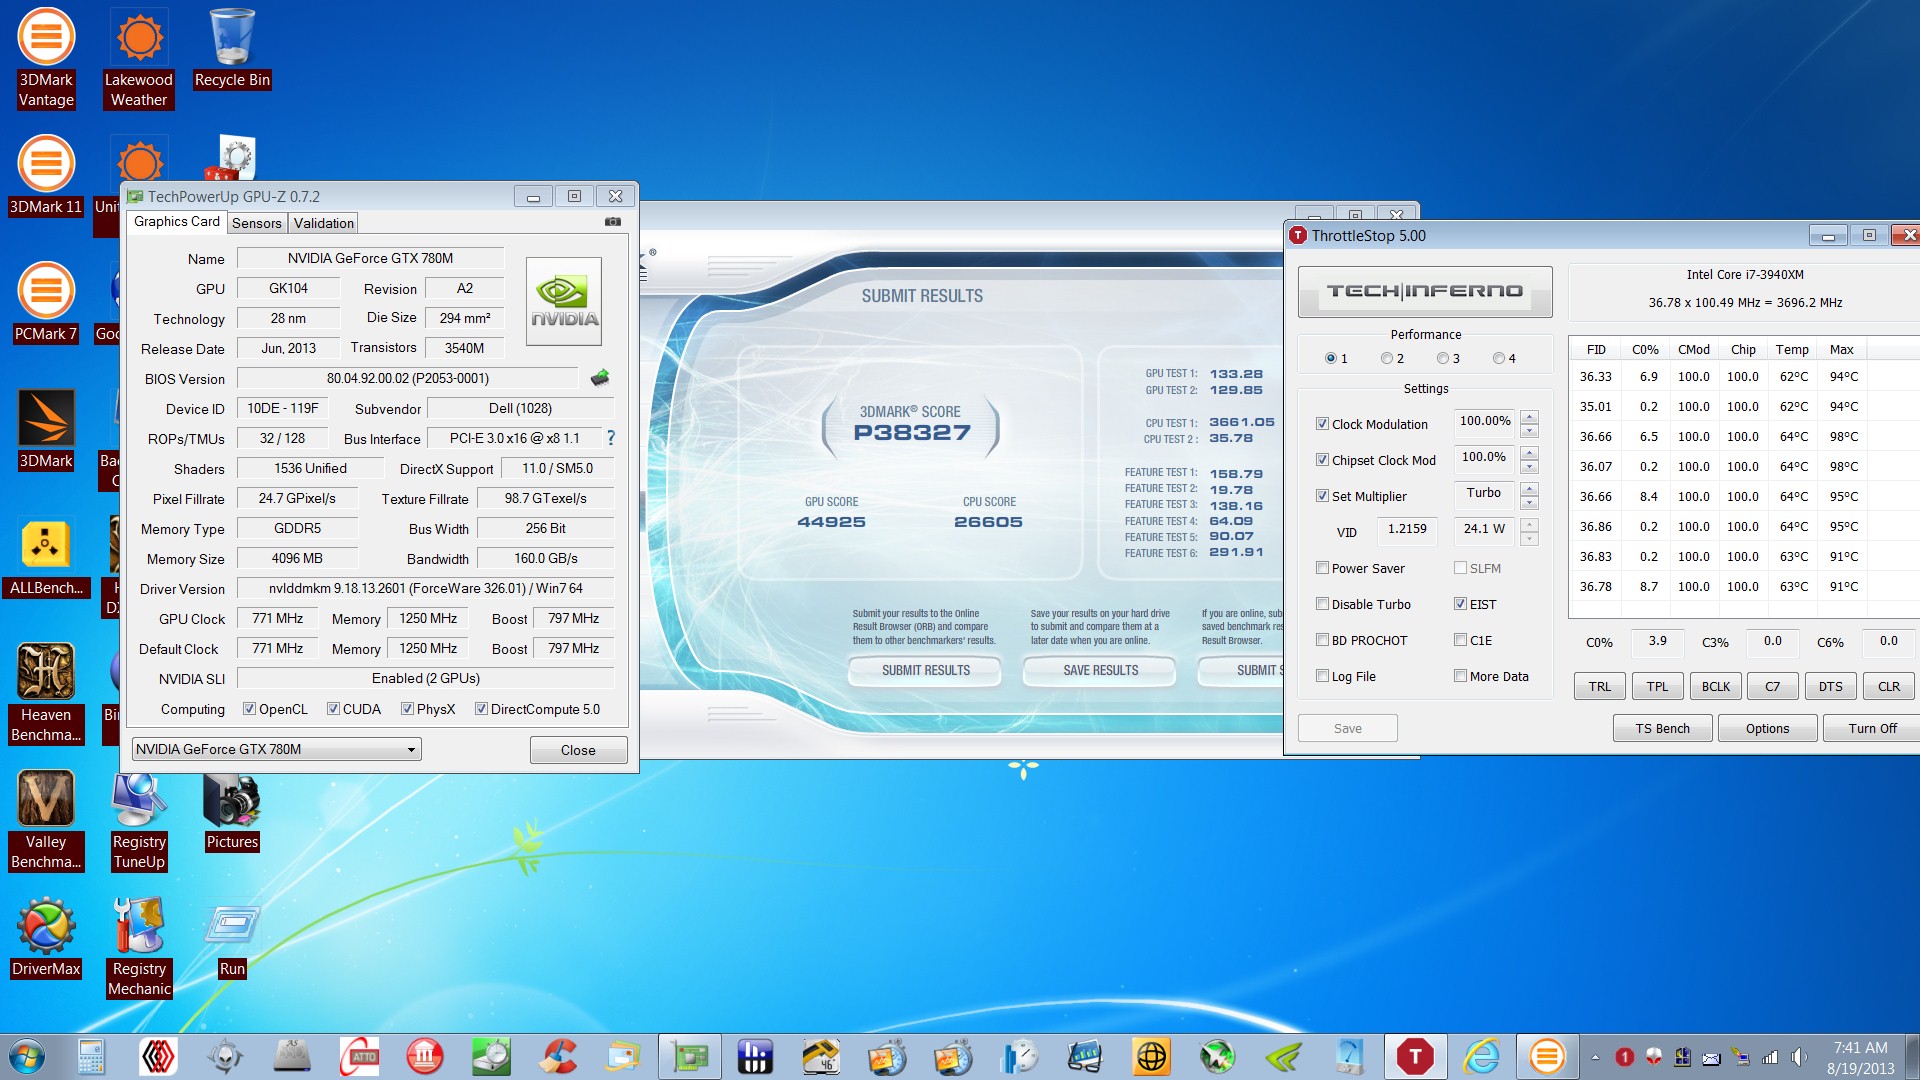Click the BIOS save chip icon in GPU-Z
Screen dimensions: 1920x1080
pyautogui.click(x=600, y=378)
